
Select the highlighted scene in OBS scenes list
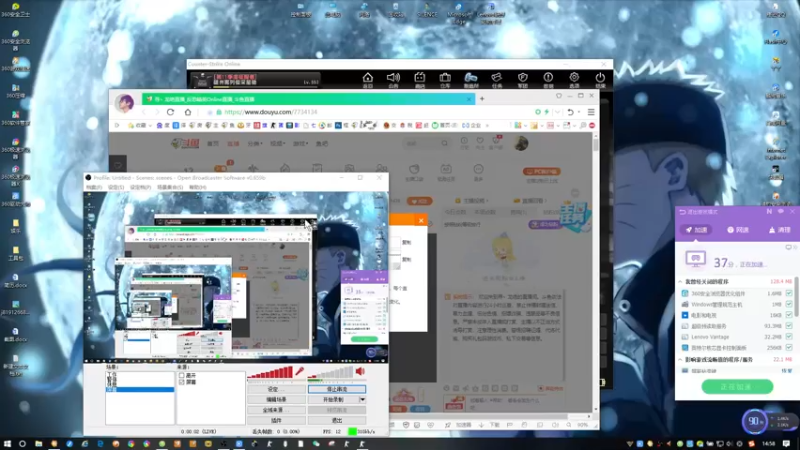[140, 389]
